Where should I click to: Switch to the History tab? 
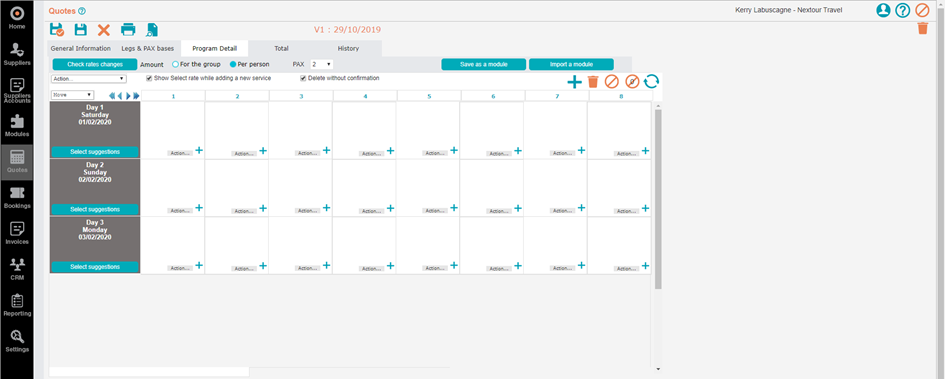(x=348, y=48)
